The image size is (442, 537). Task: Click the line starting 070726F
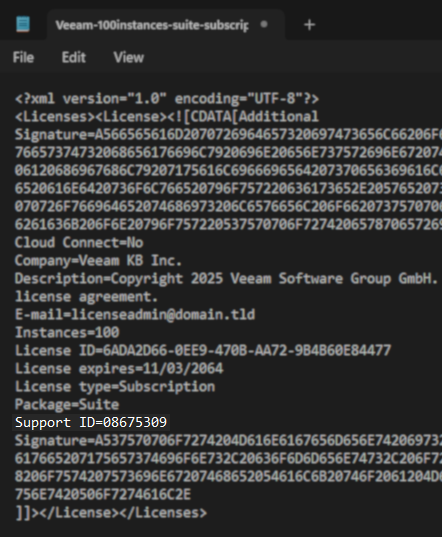pos(228,207)
